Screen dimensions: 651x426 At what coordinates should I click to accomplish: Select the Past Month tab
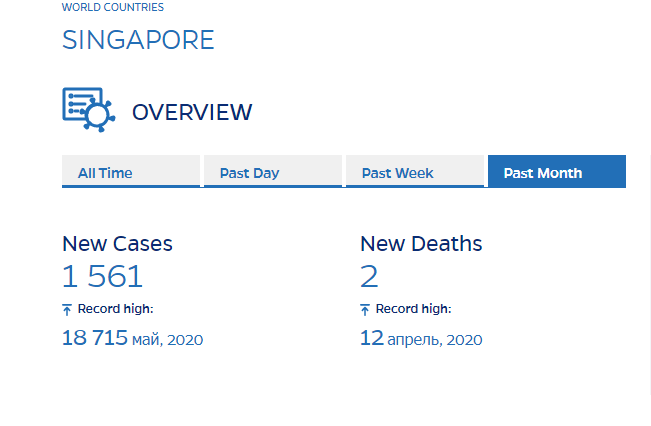[x=557, y=171]
